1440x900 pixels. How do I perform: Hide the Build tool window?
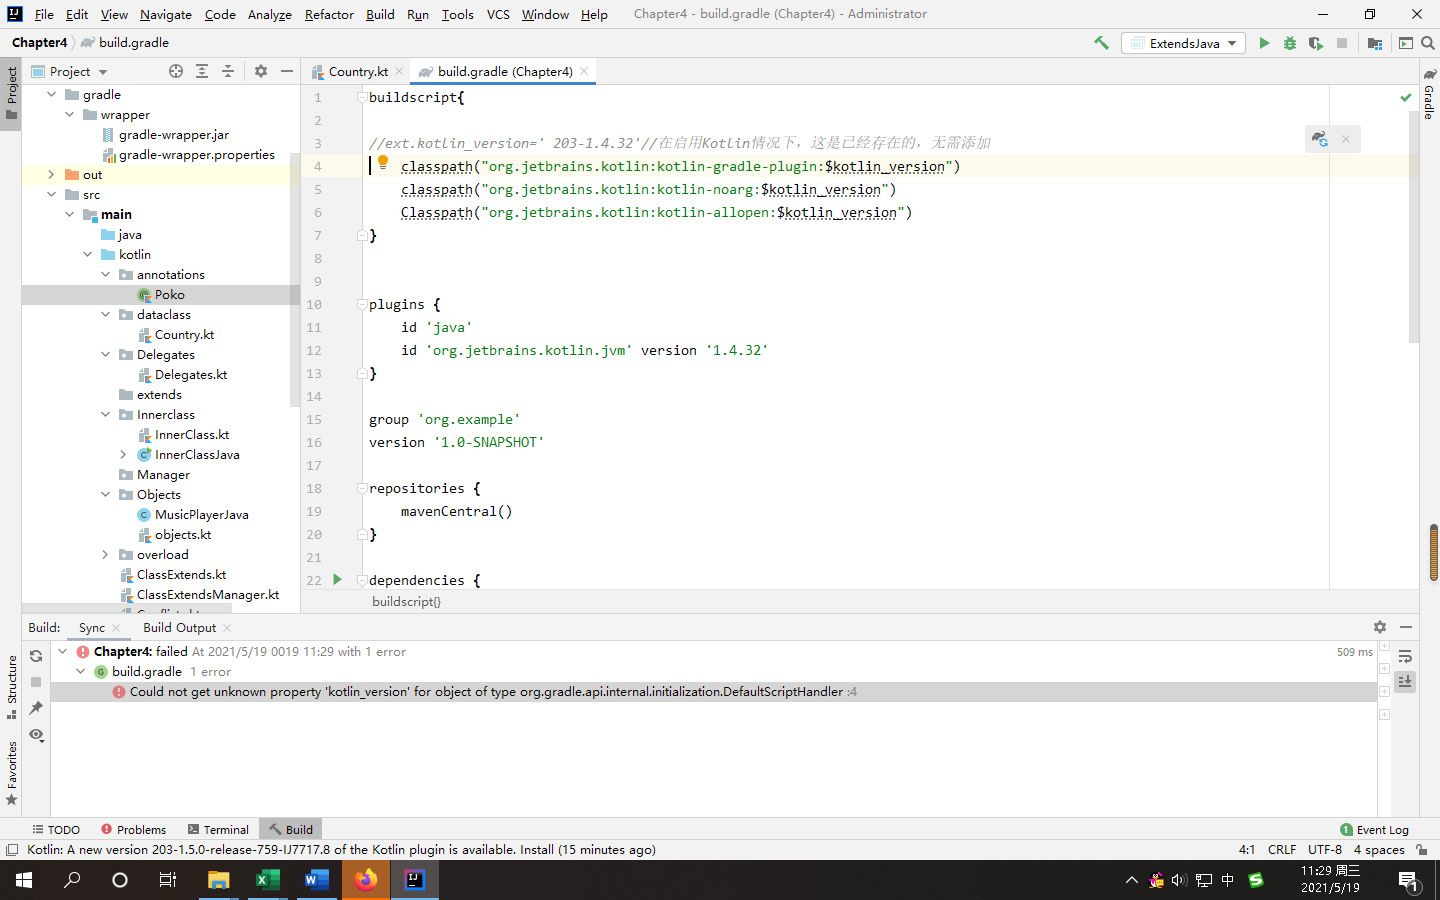click(1406, 627)
